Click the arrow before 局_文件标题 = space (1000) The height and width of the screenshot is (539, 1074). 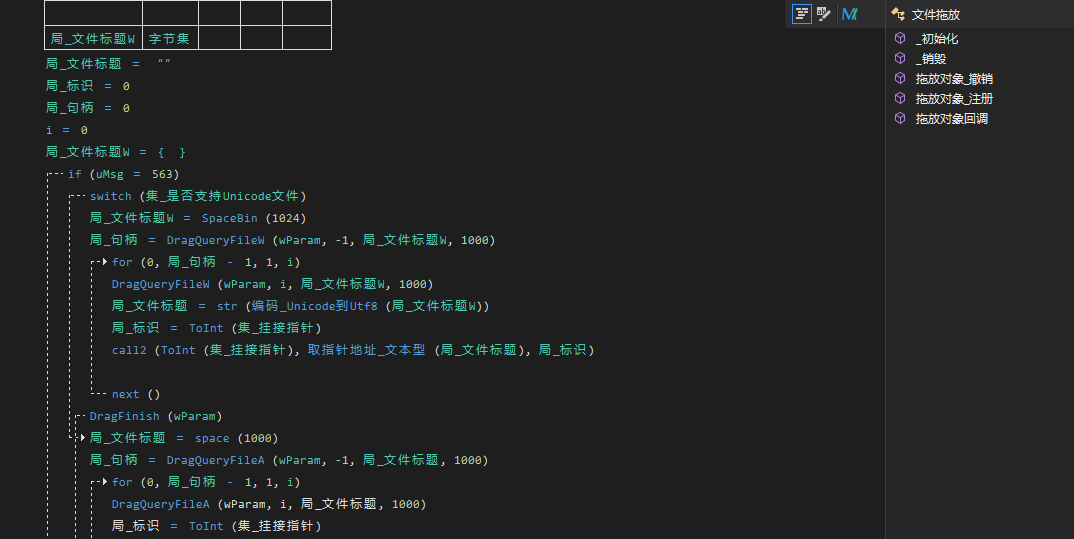[83, 438]
